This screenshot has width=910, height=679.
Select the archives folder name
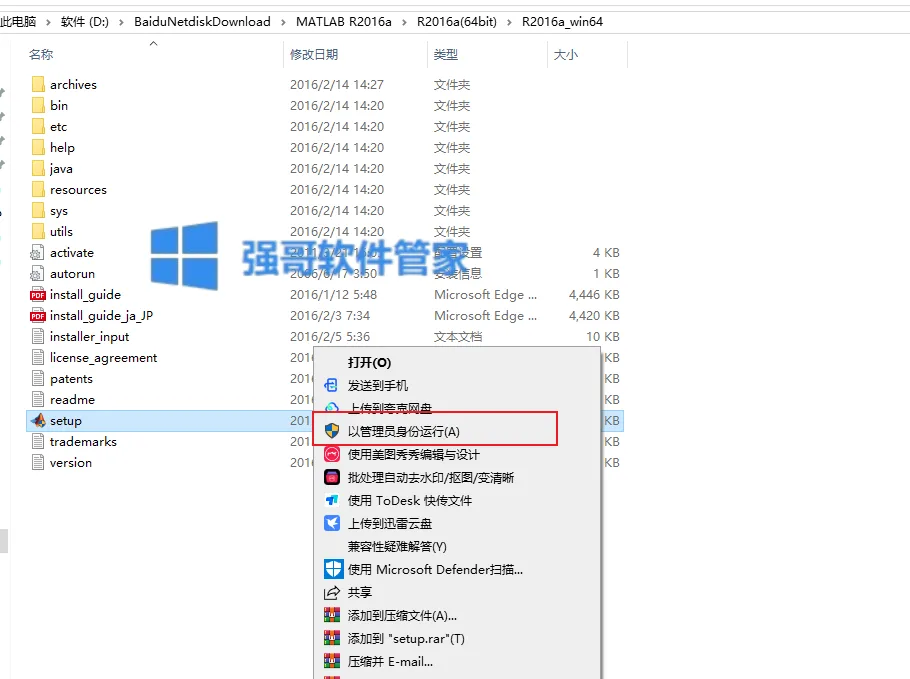point(73,85)
